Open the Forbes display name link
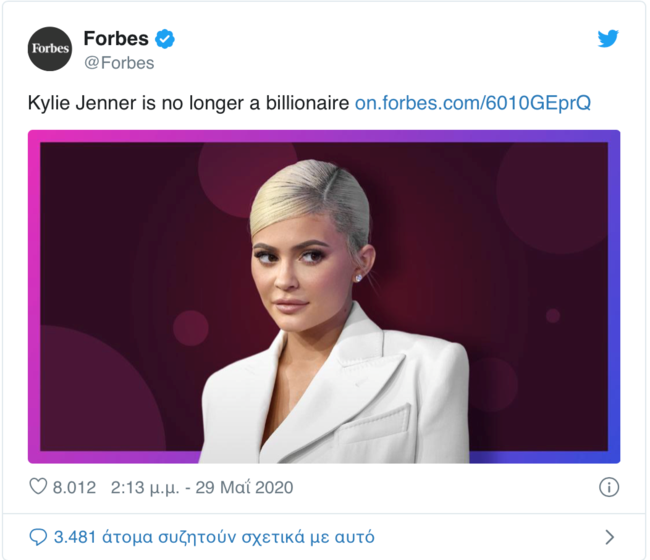The width and height of the screenshot is (650, 560). [x=116, y=40]
